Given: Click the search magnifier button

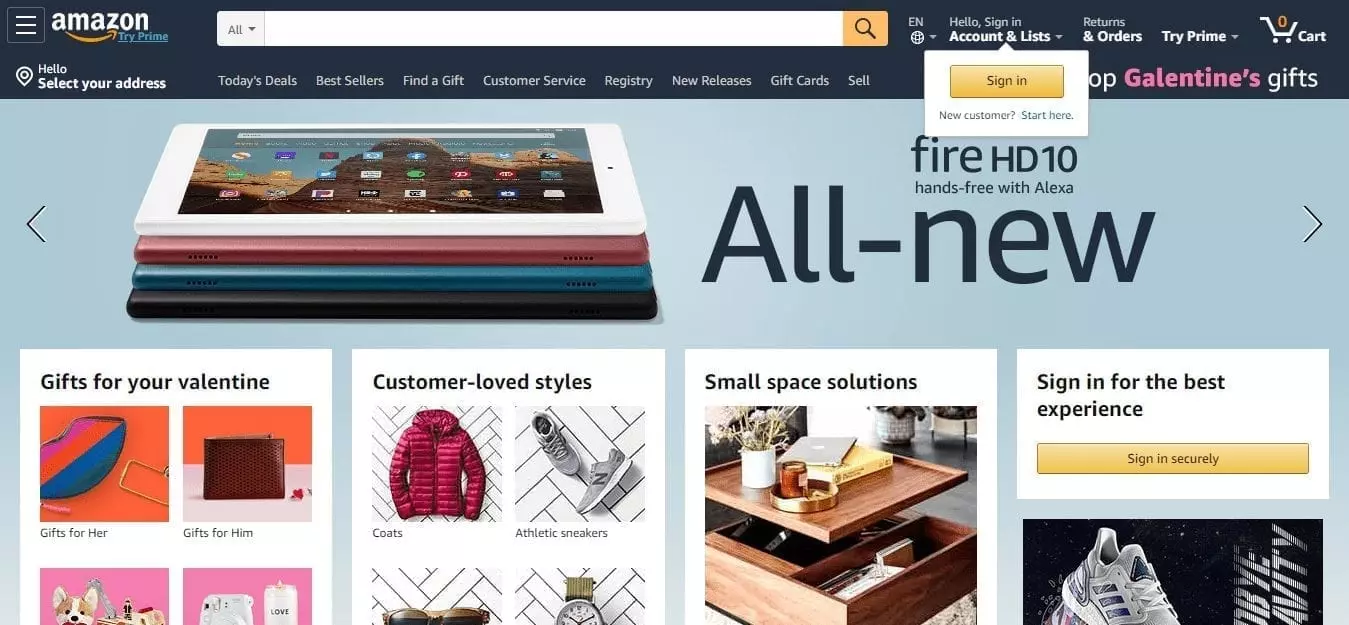Looking at the screenshot, I should coord(865,28).
